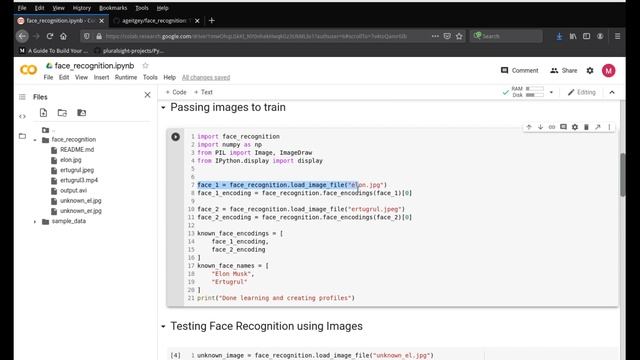640x360 pixels.
Task: Open Firefox hamburger menu
Action: (617, 36)
